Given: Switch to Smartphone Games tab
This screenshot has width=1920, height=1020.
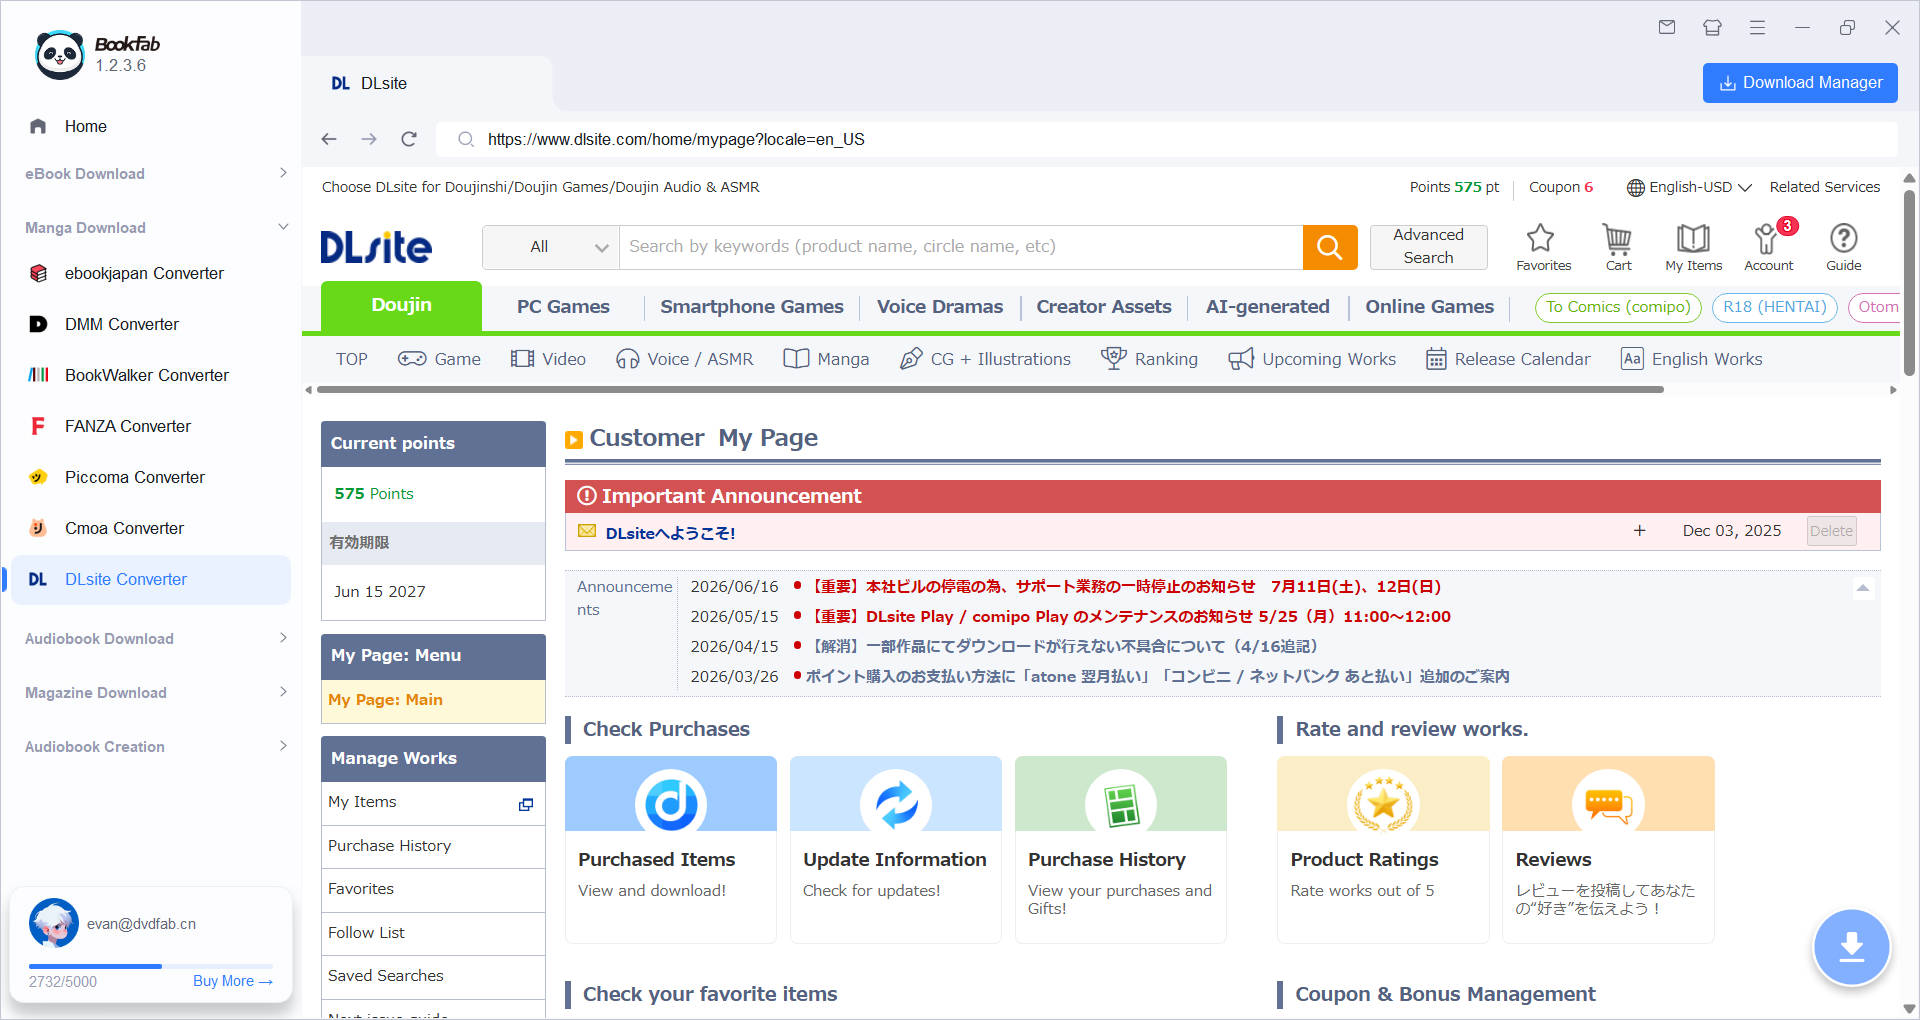Looking at the screenshot, I should (752, 307).
